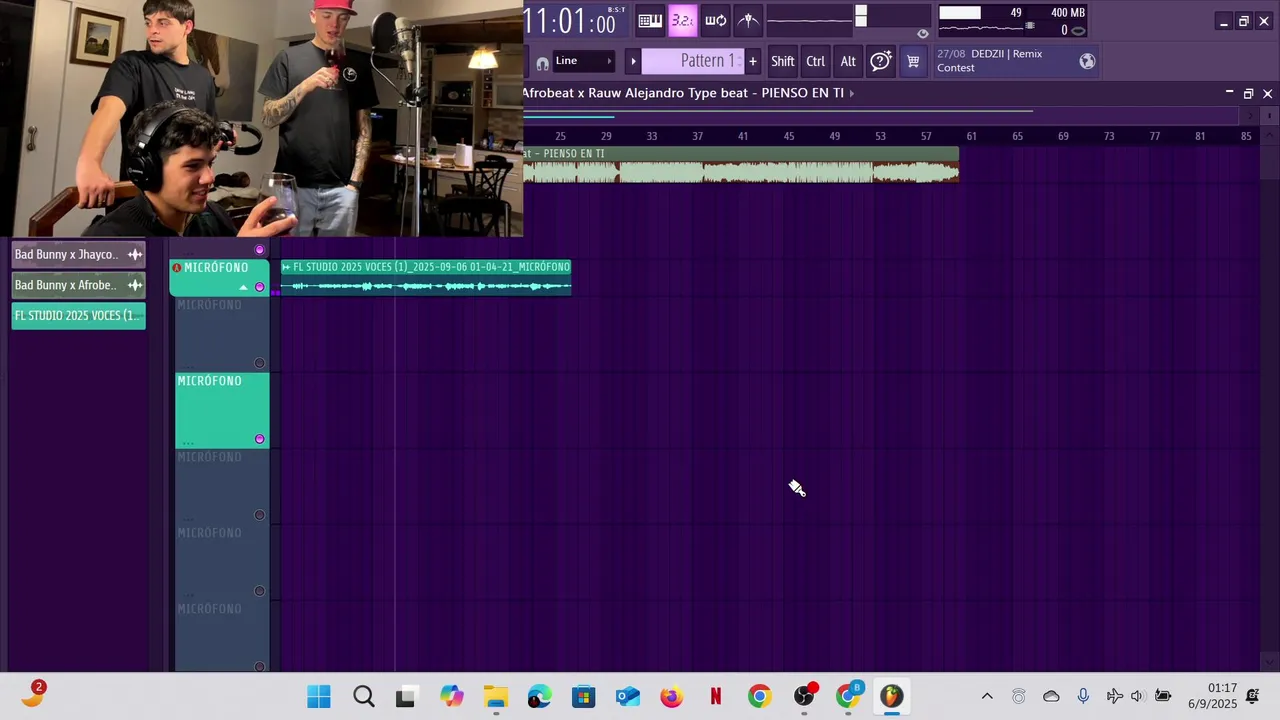Click the purple marker at VOCES clip's lower-left corner
The height and width of the screenshot is (720, 1280).
pyautogui.click(x=276, y=293)
